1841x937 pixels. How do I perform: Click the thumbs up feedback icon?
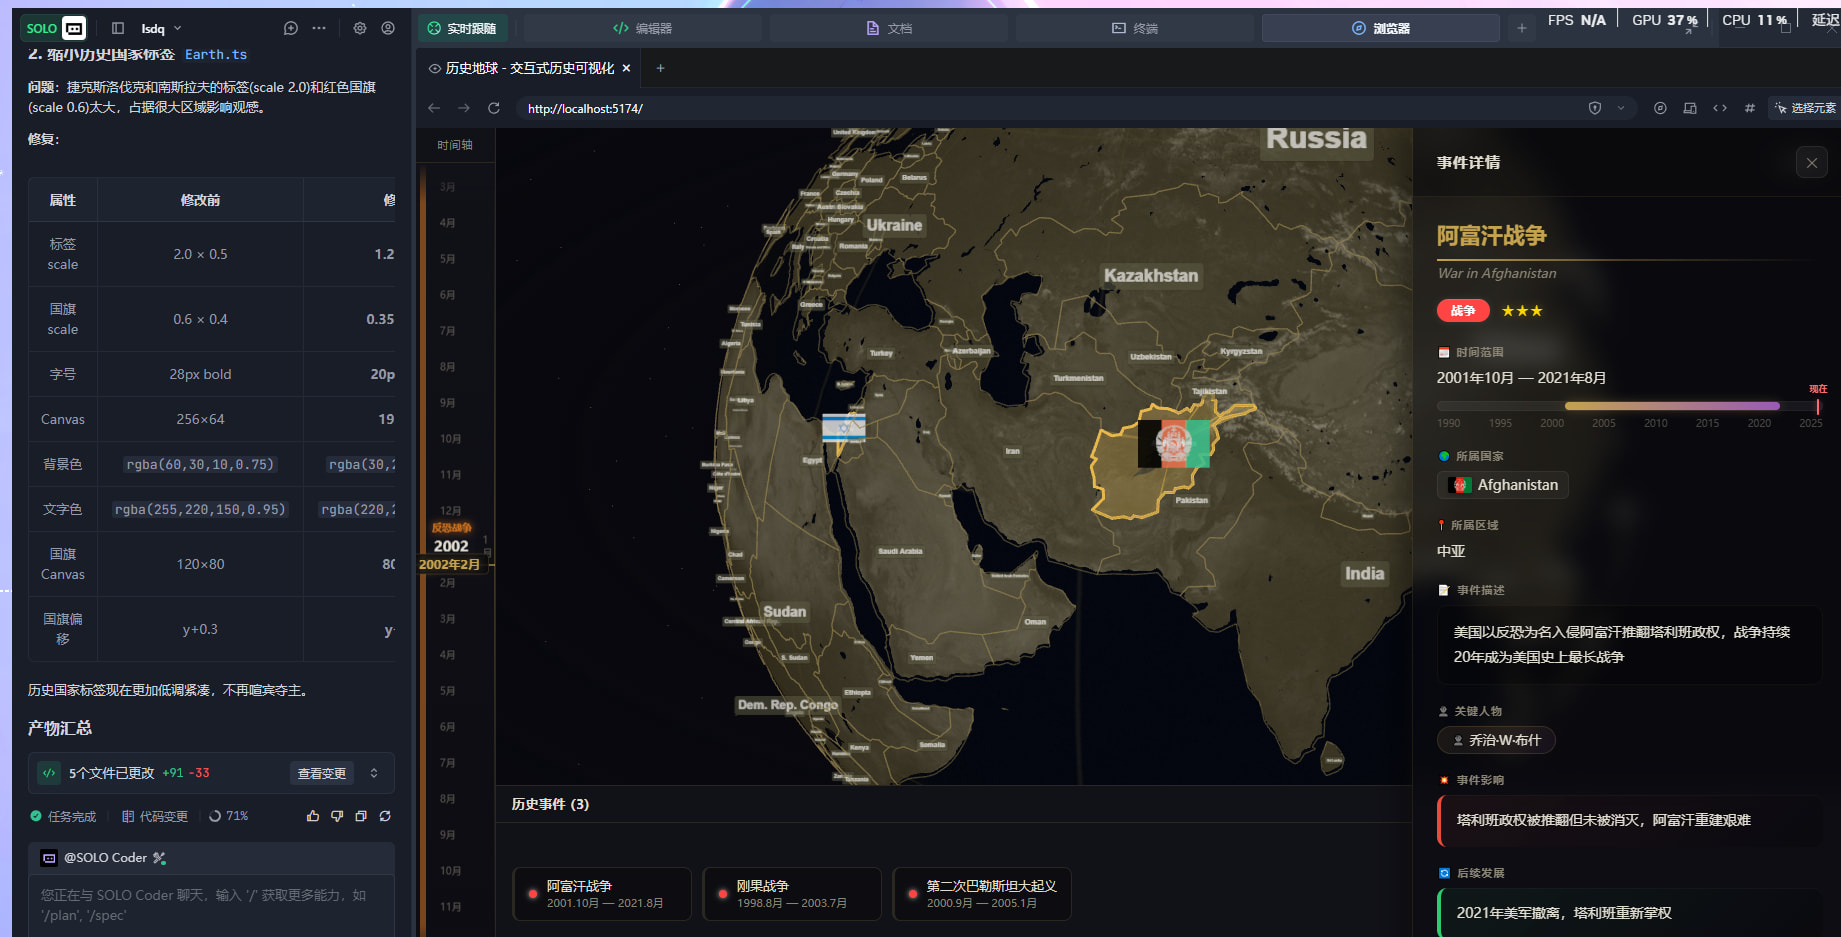point(313,816)
